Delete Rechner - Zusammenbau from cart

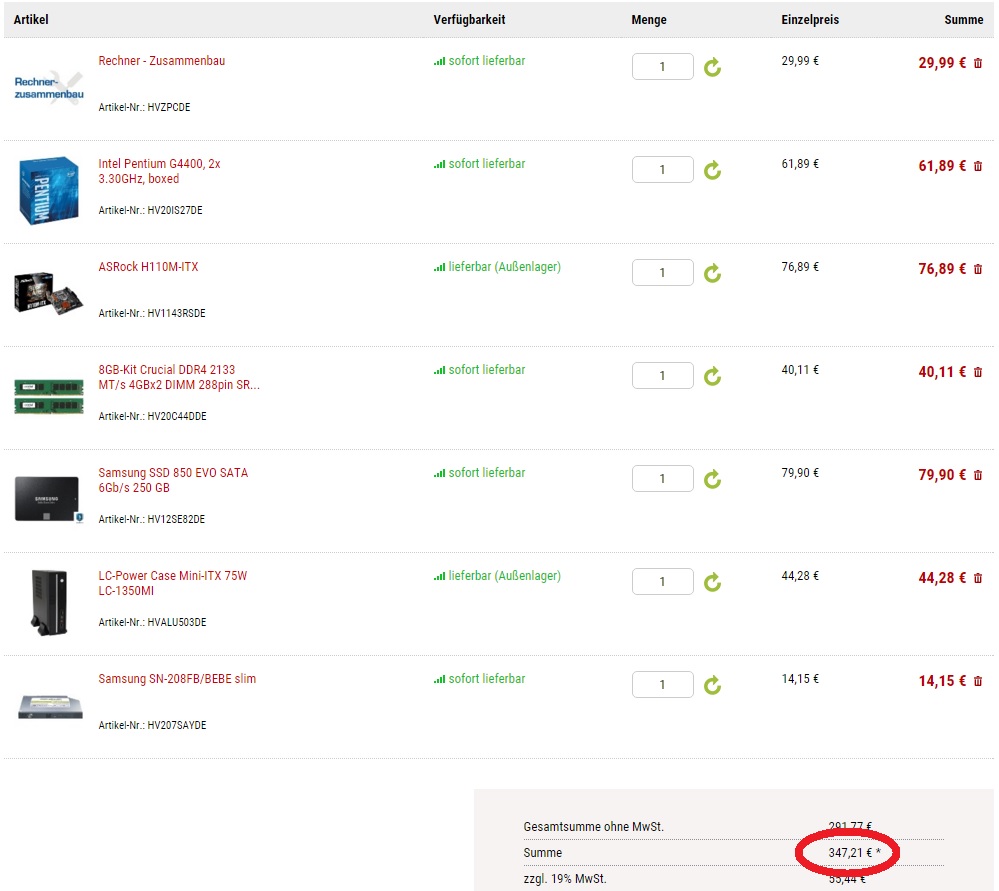point(978,63)
